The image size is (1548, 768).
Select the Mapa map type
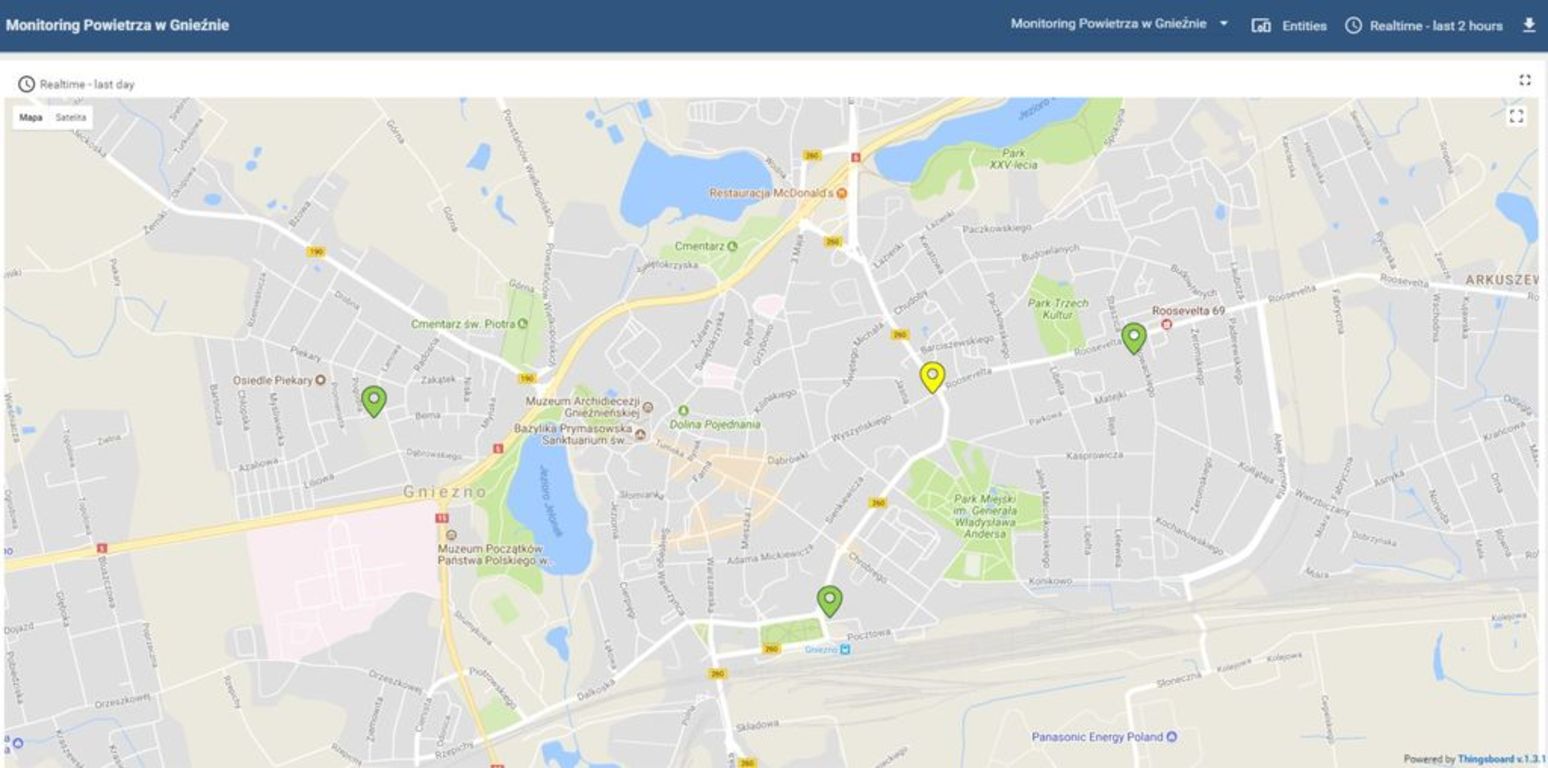(31, 118)
